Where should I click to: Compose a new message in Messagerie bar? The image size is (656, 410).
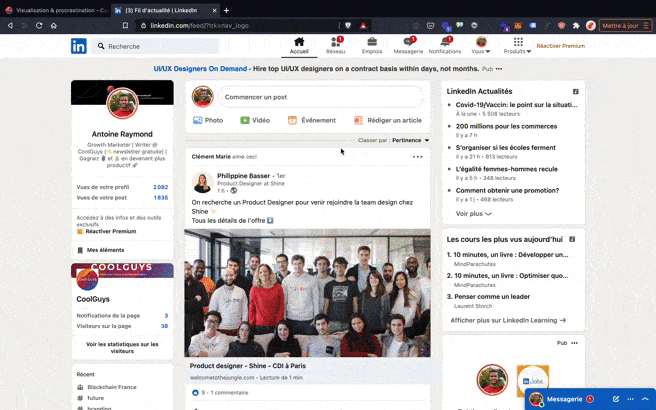[x=616, y=399]
